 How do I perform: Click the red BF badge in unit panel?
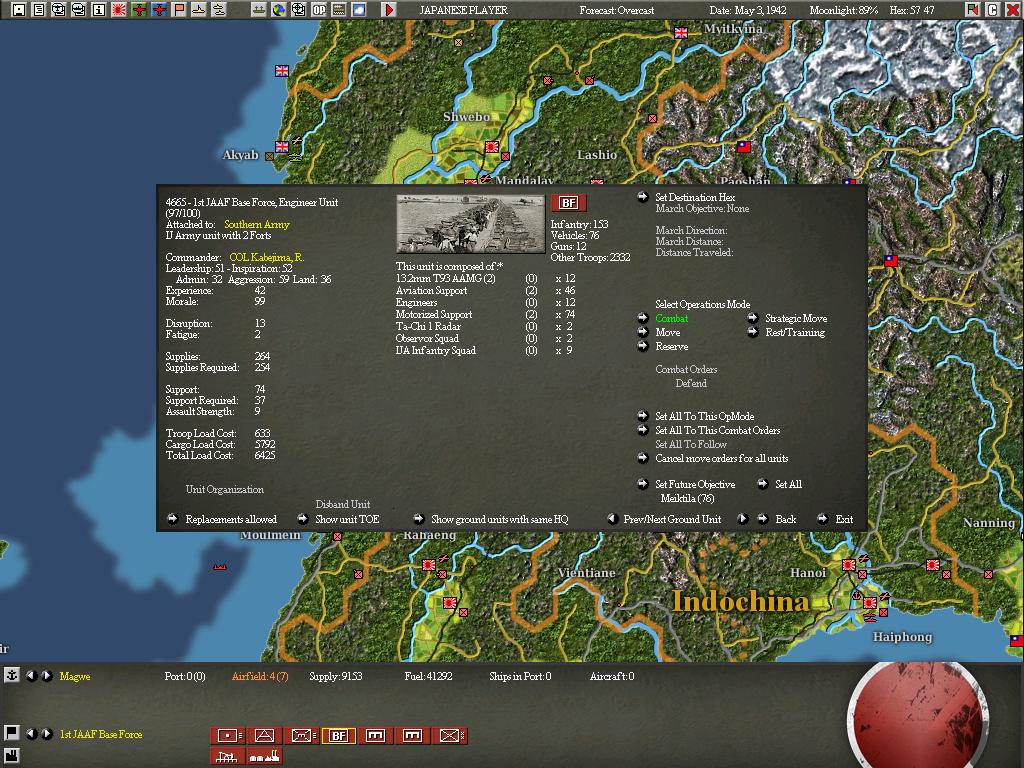coord(568,202)
